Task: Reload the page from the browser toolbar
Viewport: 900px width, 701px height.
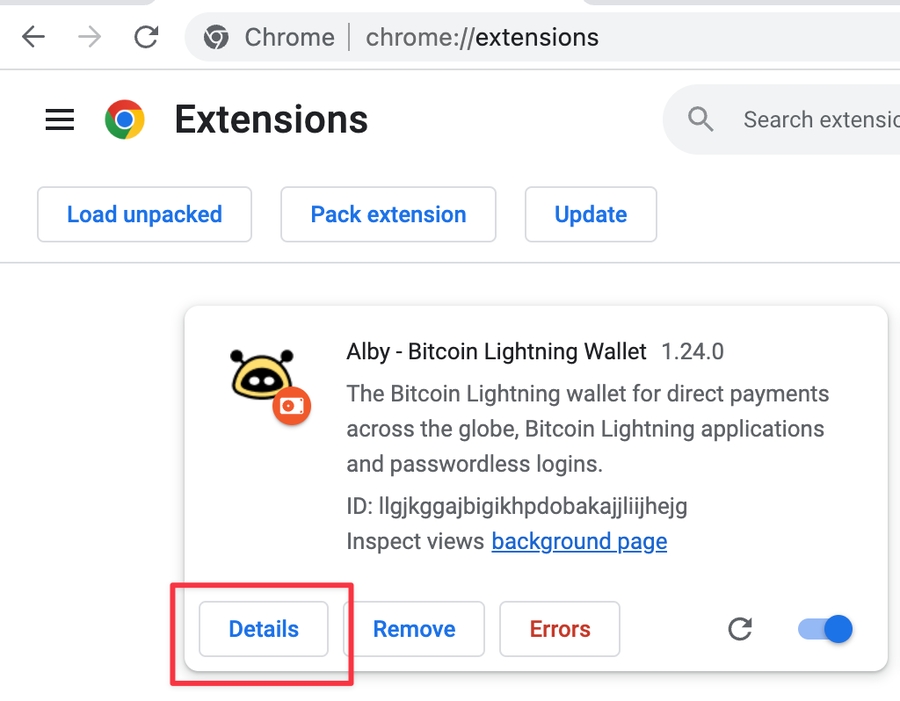Action: click(x=146, y=37)
